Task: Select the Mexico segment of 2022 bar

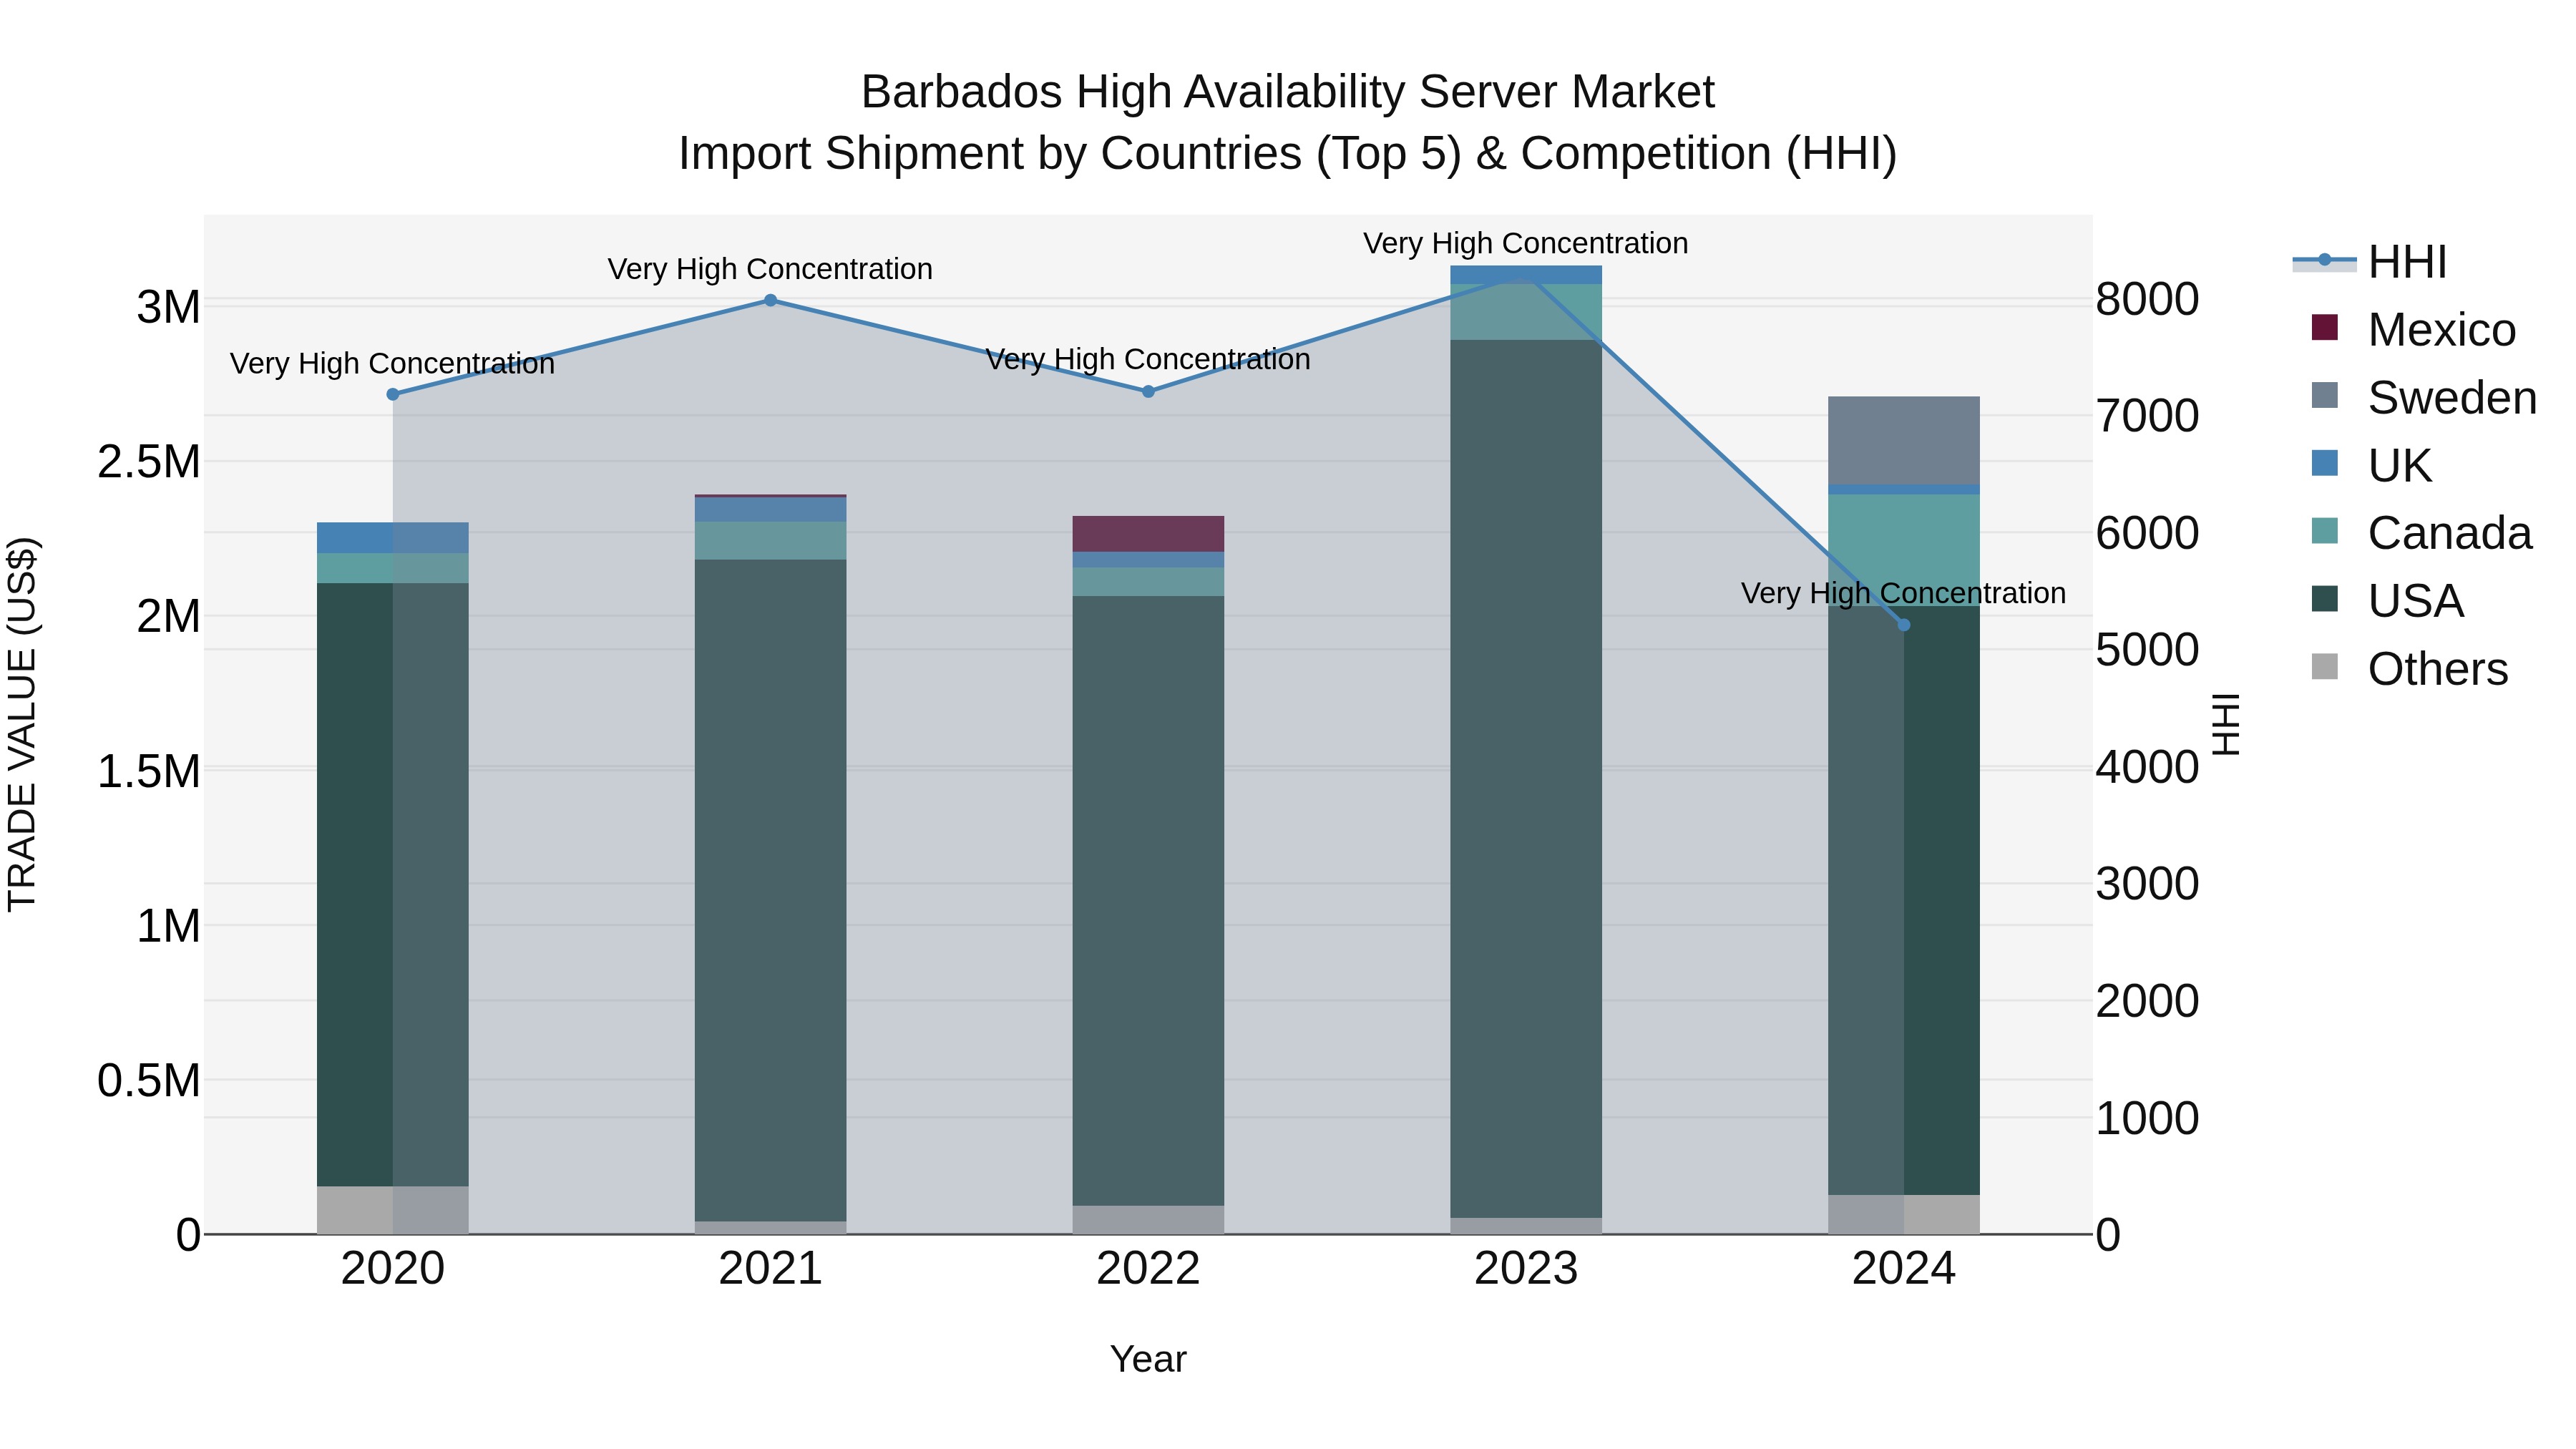Action: pos(1148,534)
